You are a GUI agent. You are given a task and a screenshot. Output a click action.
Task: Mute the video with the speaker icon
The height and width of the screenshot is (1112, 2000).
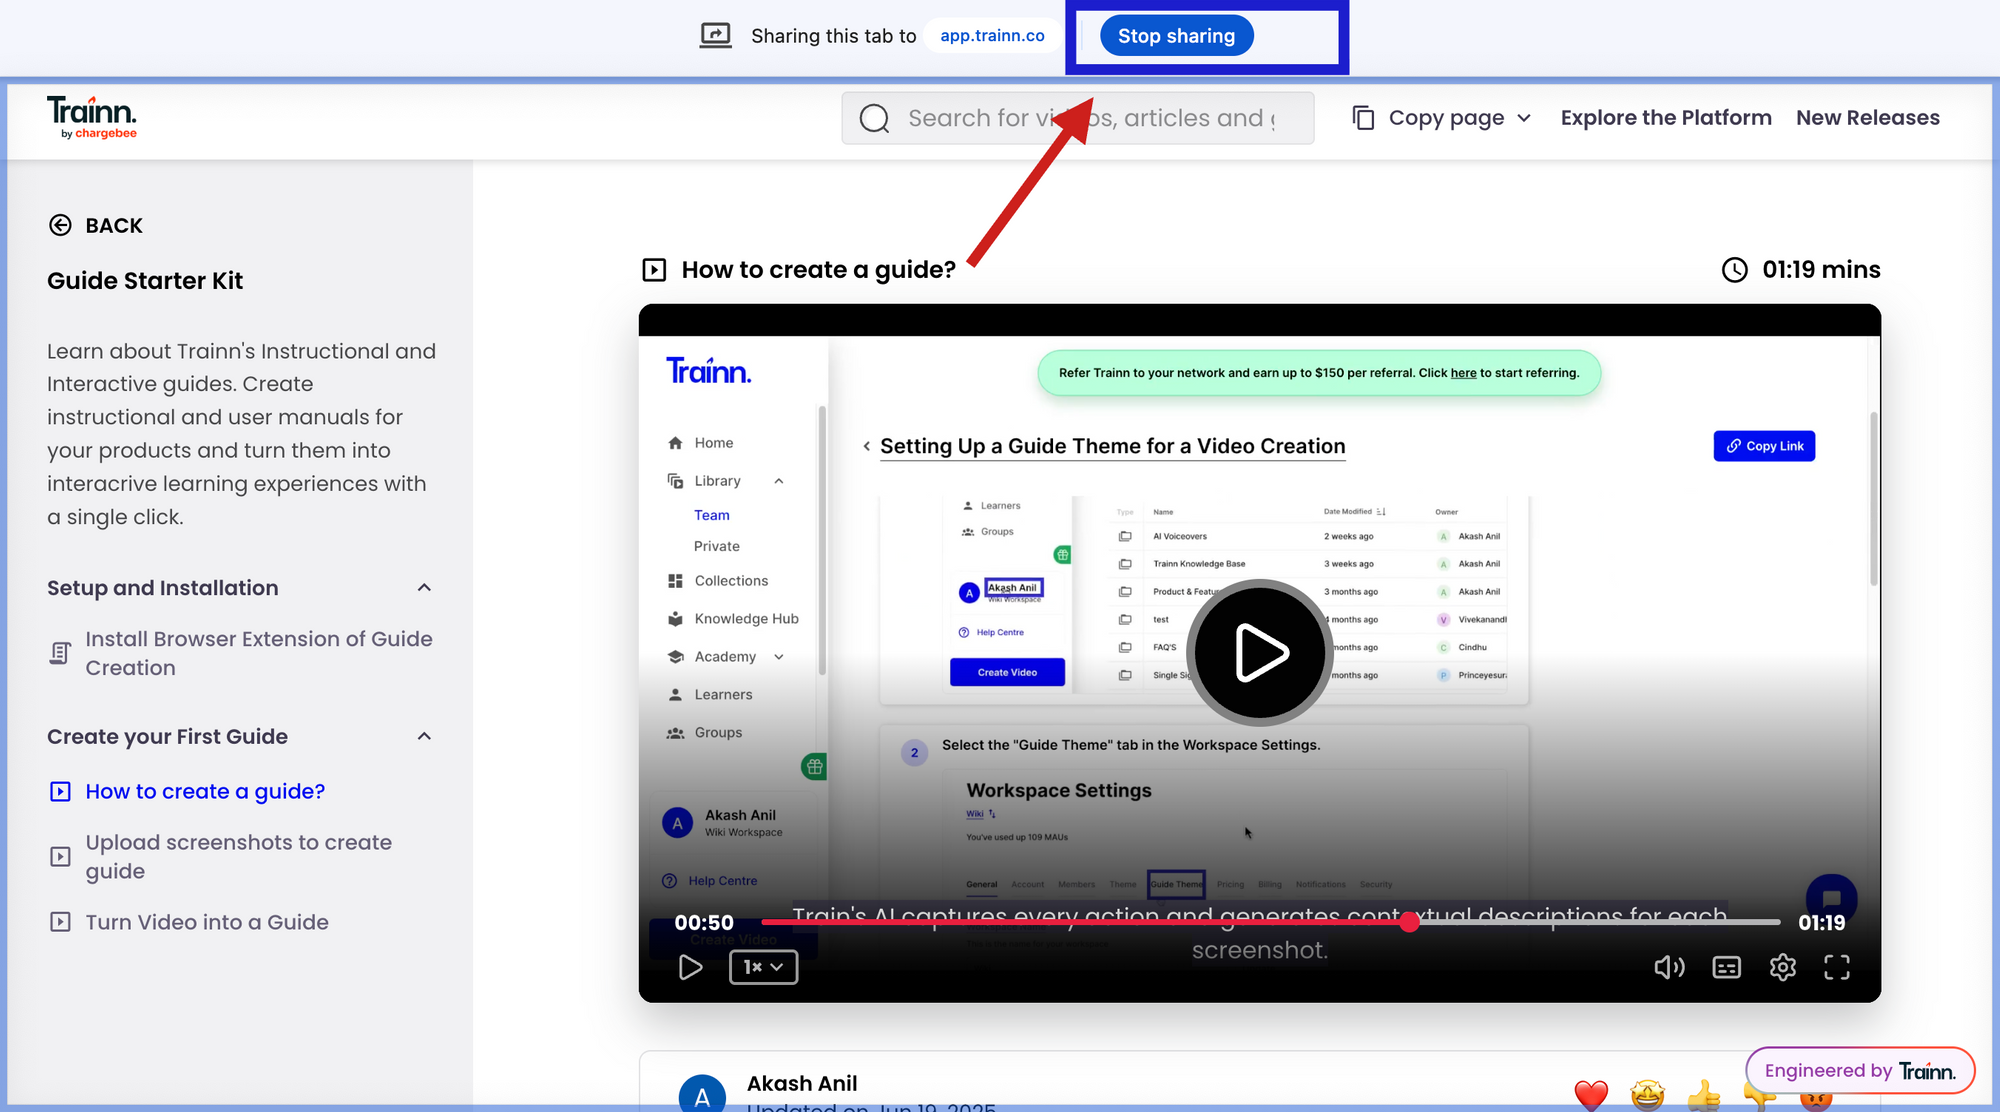[x=1669, y=967]
